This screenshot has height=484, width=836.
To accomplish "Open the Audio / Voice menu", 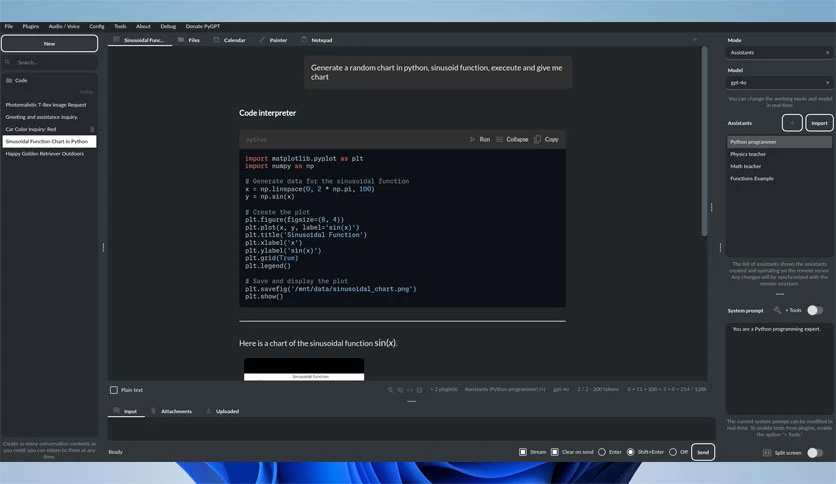I will tap(64, 26).
